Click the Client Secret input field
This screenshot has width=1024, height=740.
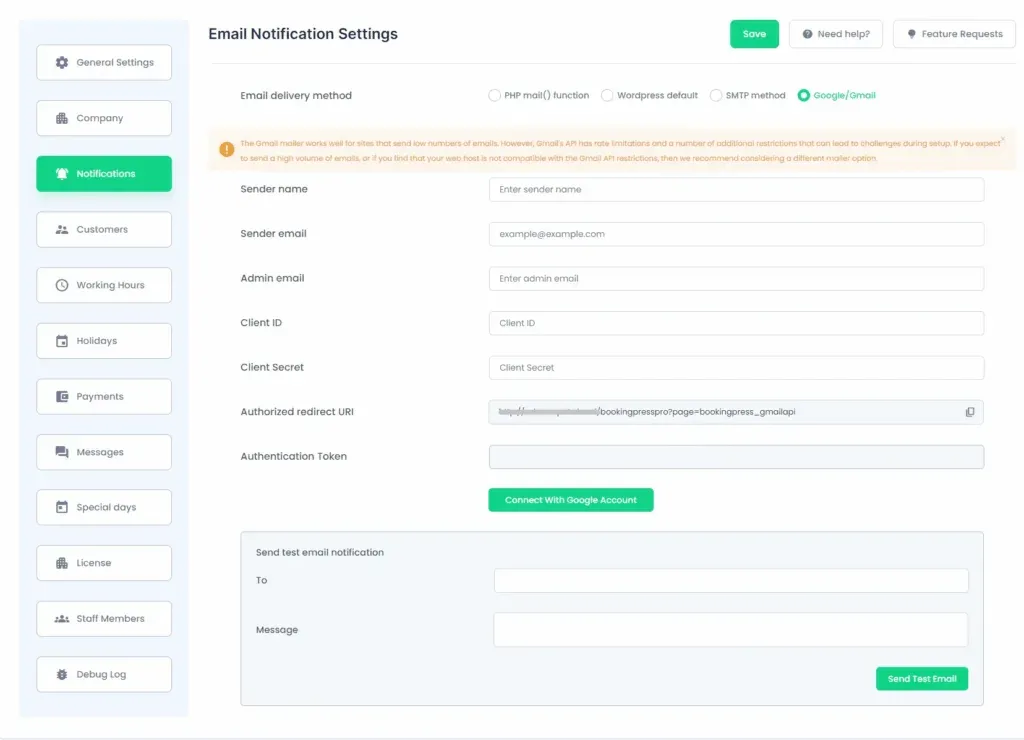(x=736, y=368)
